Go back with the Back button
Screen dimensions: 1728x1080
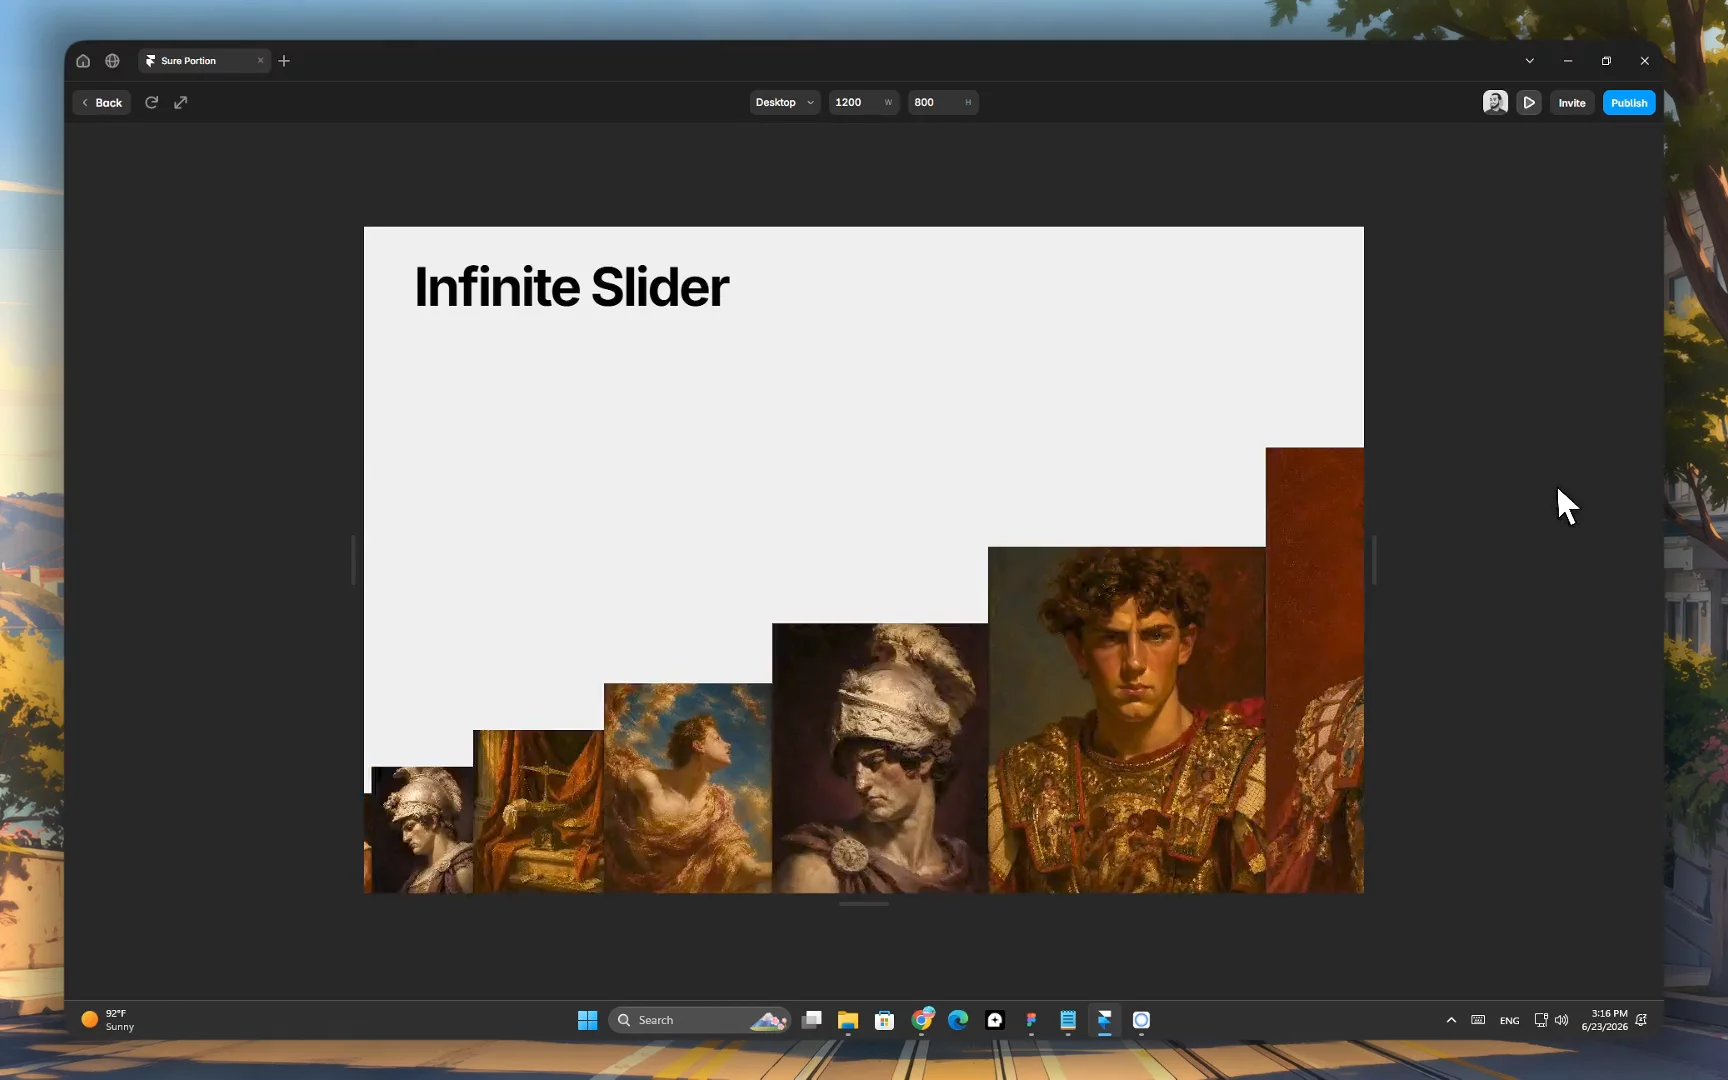(x=101, y=103)
